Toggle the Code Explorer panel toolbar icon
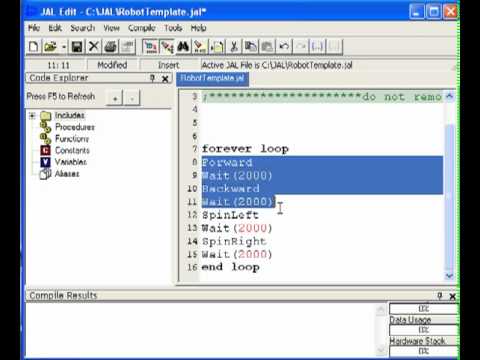480x360 pixels. pyautogui.click(x=150, y=46)
